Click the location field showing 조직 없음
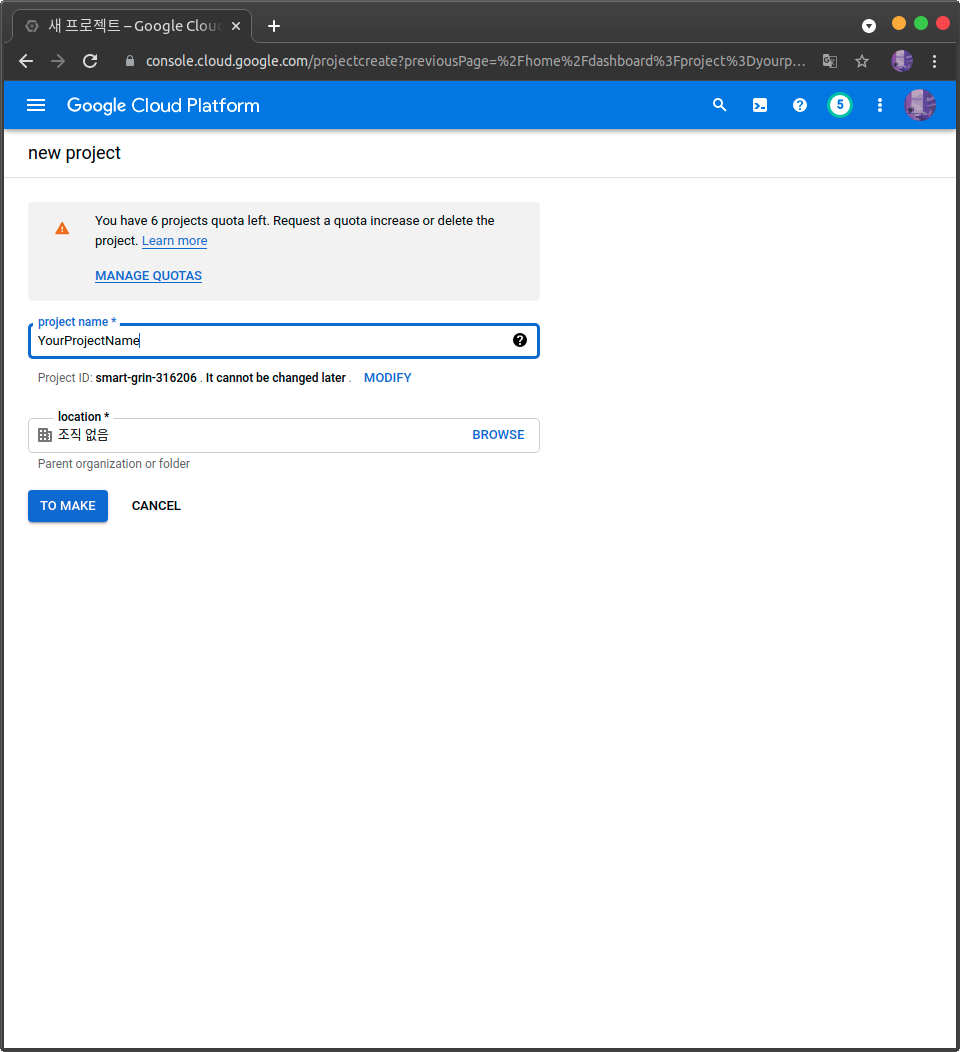Image resolution: width=960 pixels, height=1052 pixels. pos(284,435)
